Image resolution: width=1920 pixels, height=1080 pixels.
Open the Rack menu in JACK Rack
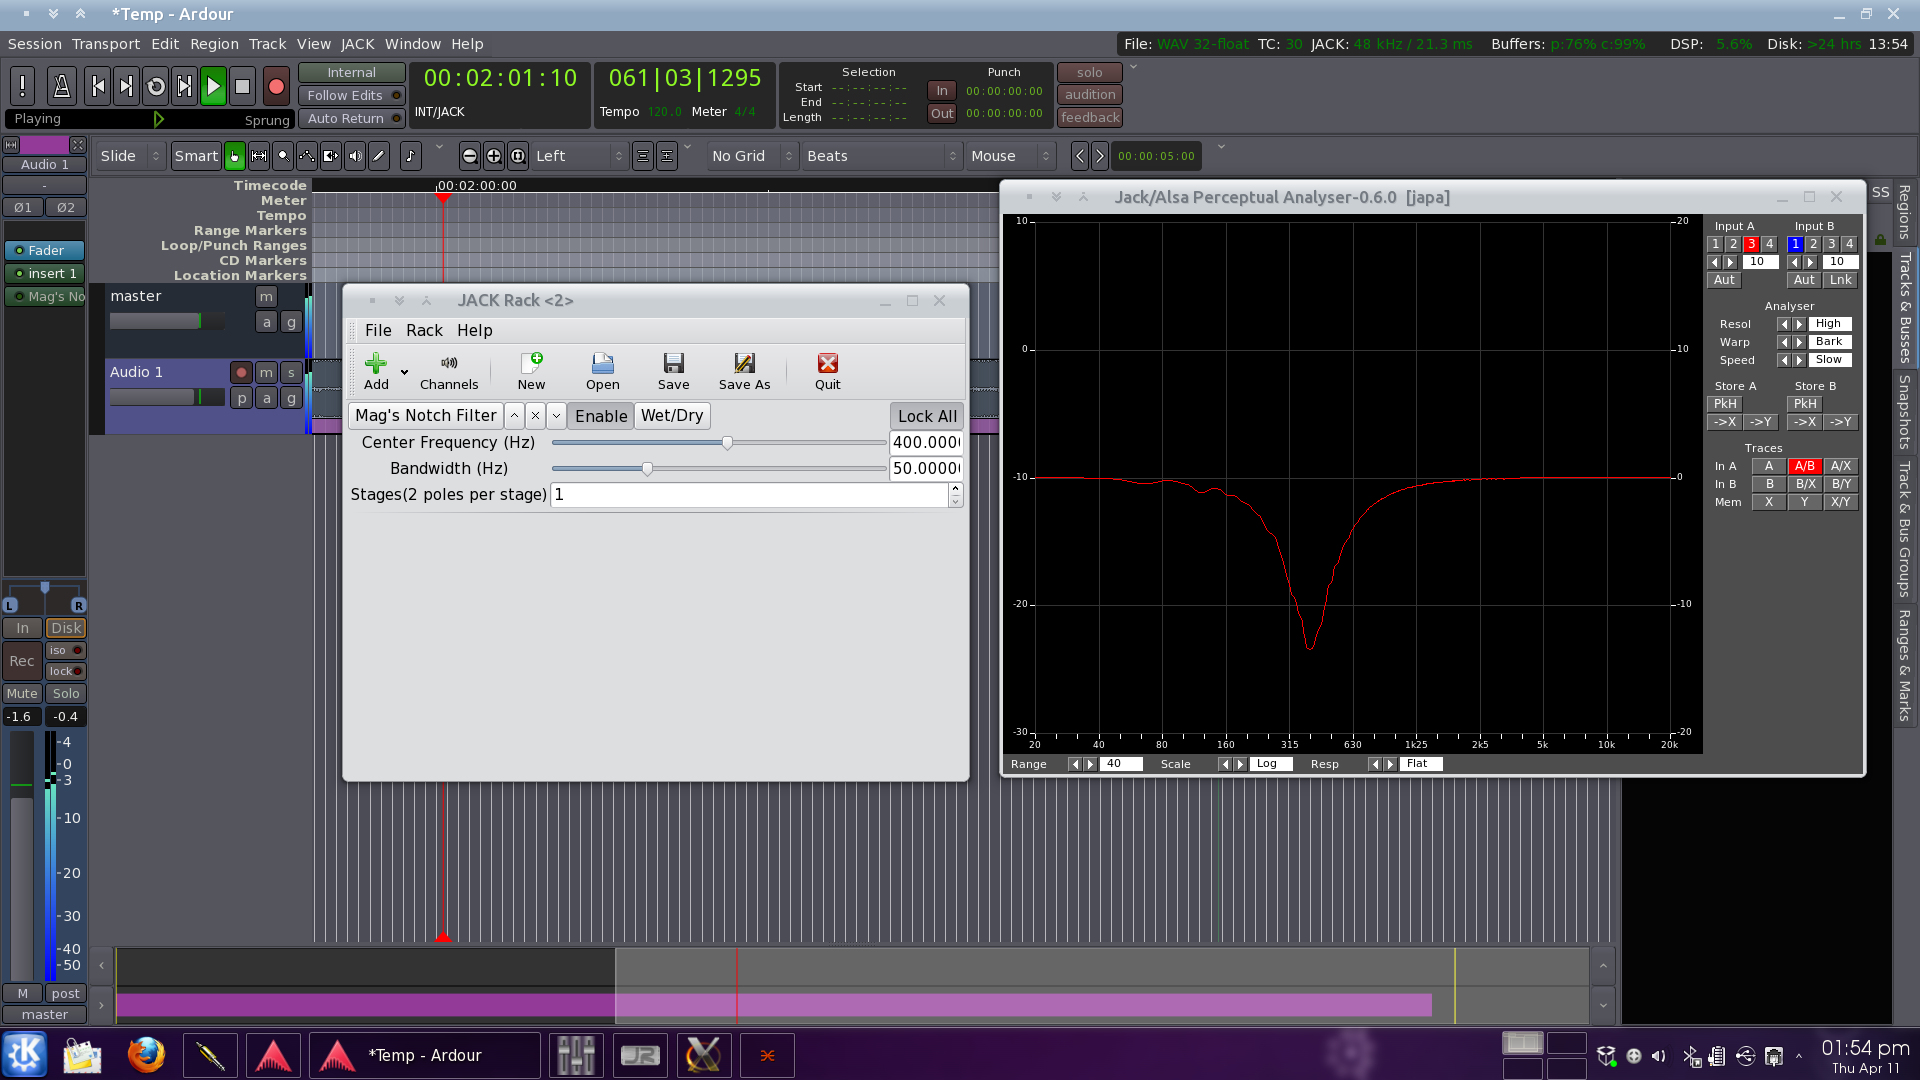tap(424, 330)
